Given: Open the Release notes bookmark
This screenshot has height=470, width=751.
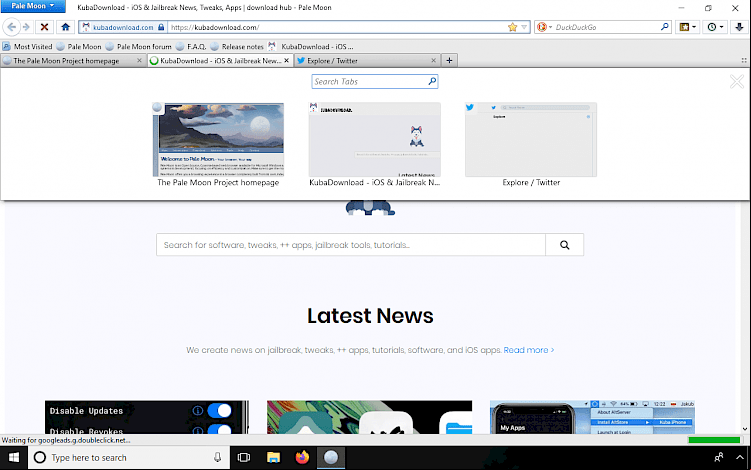Looking at the screenshot, I should (237, 46).
